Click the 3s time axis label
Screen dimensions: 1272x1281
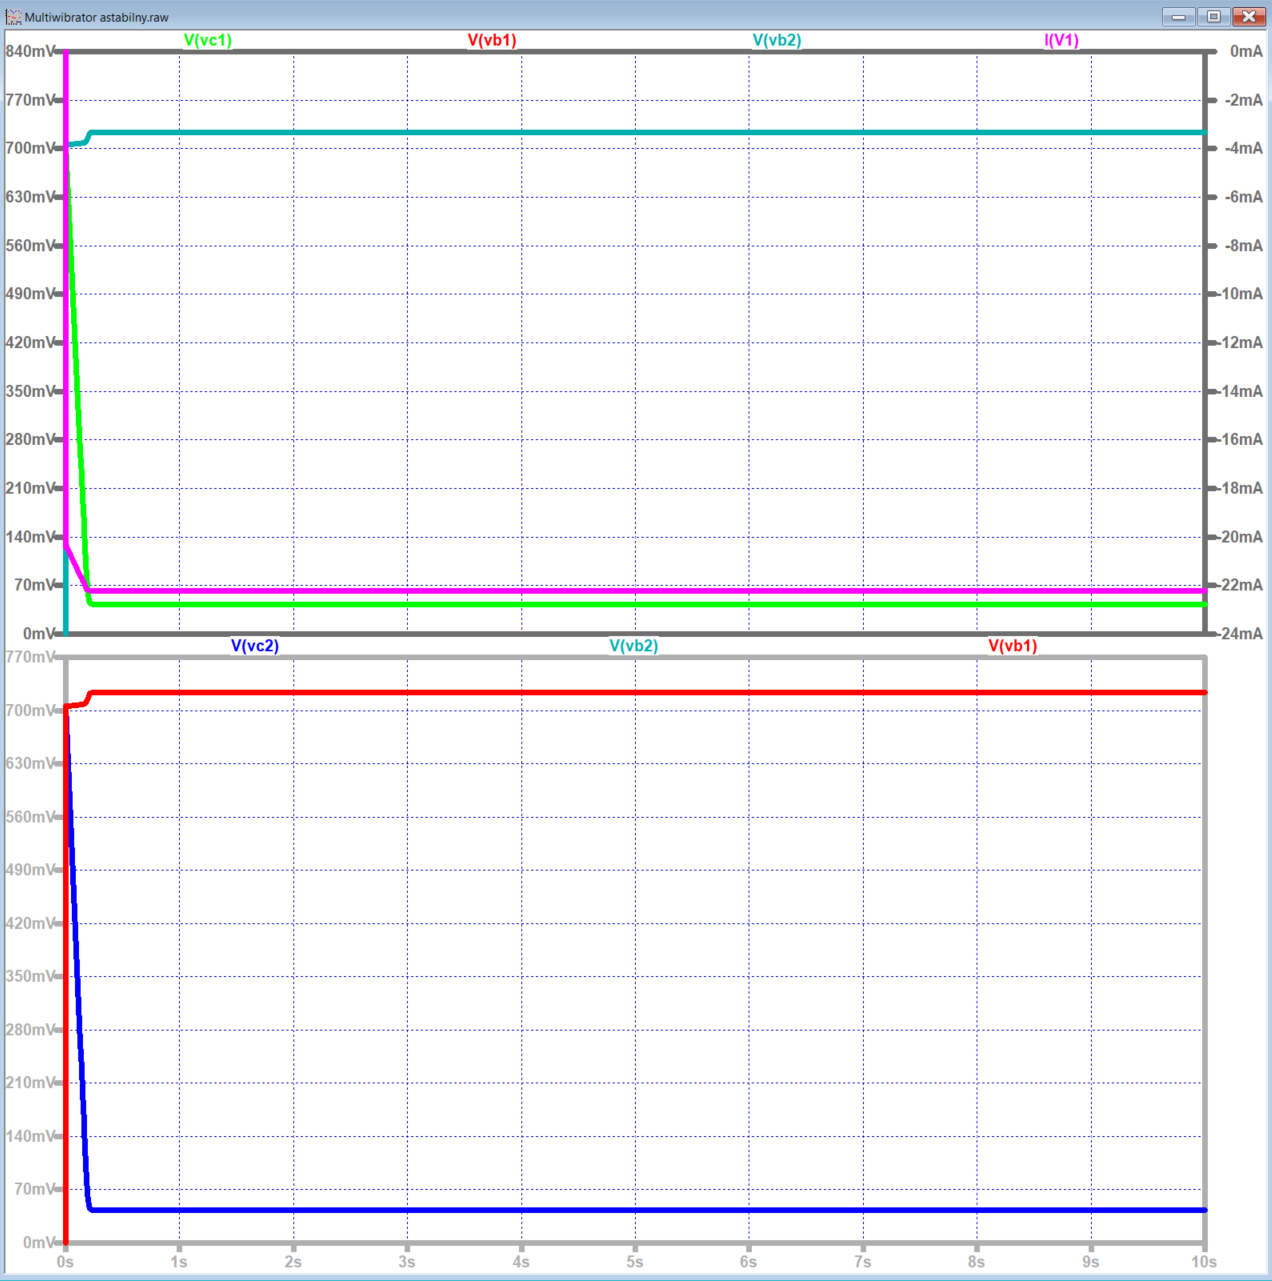407,1262
